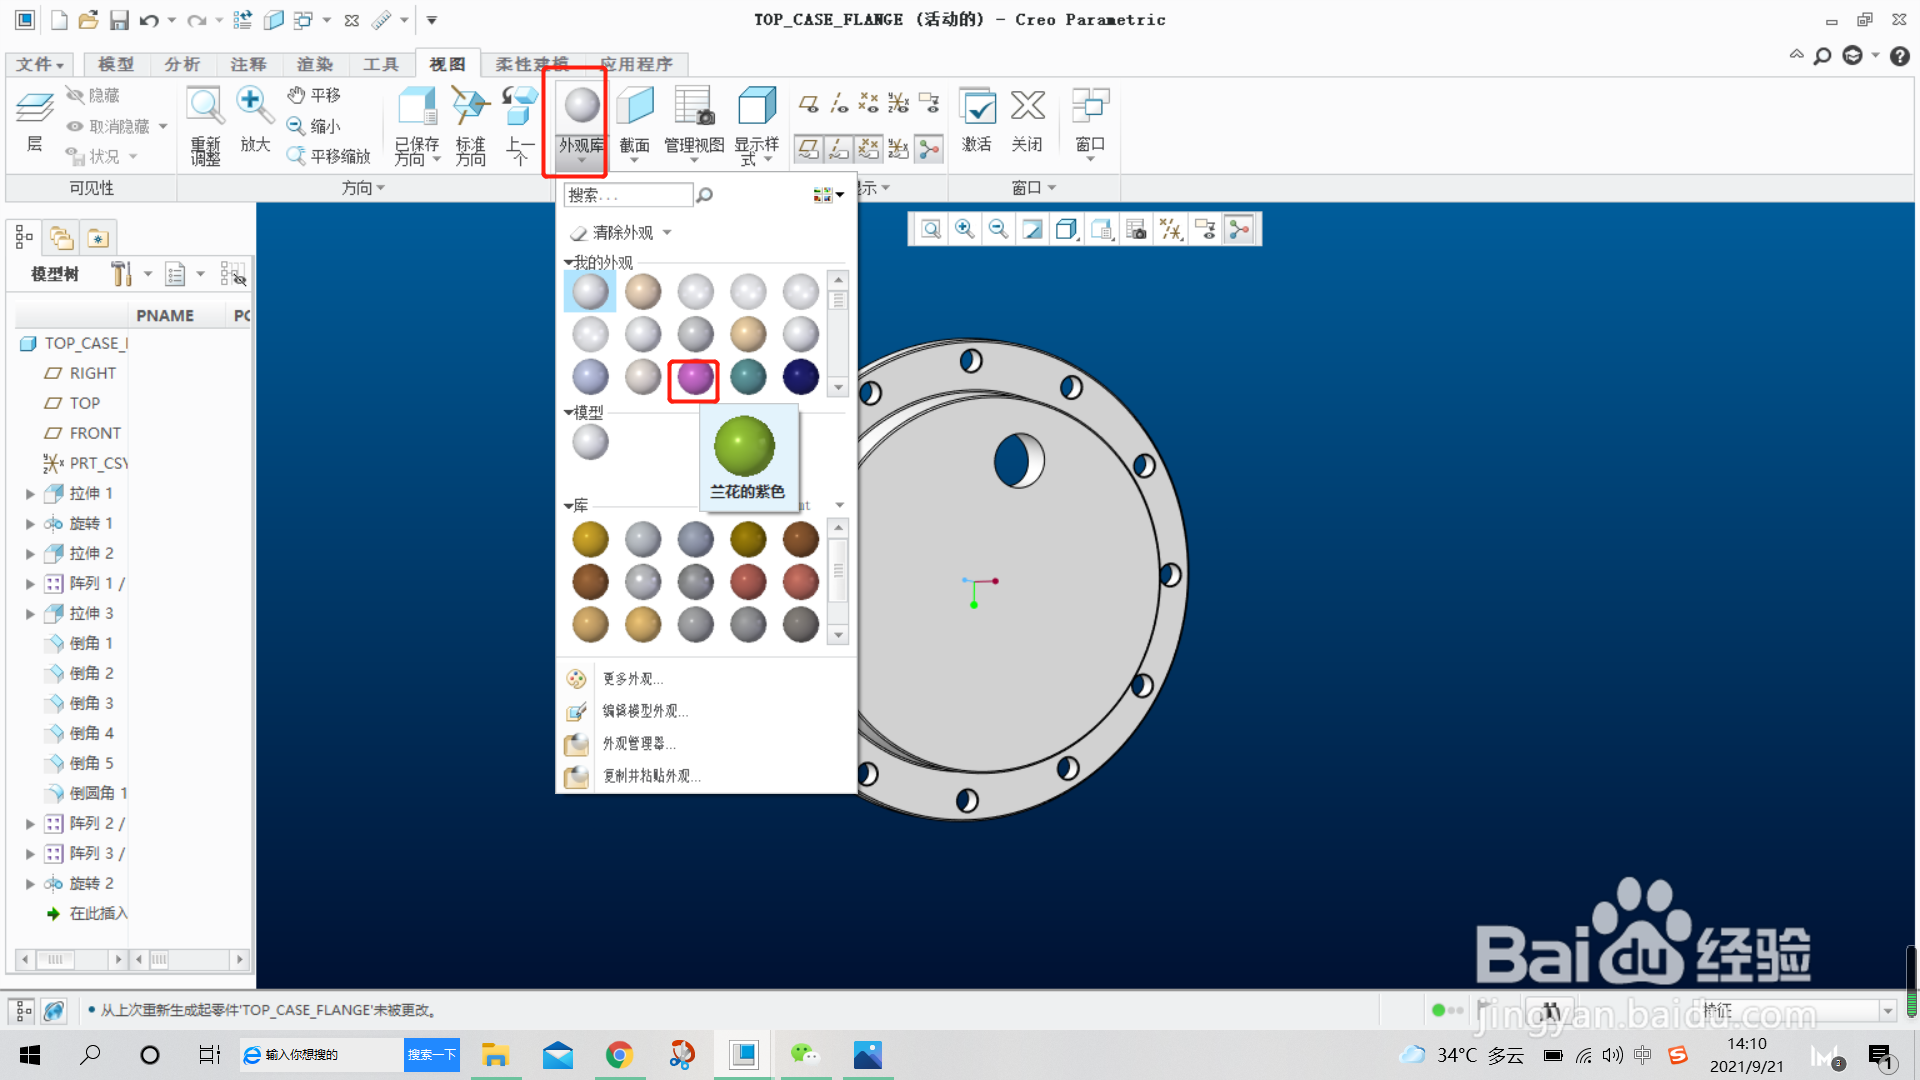
Task: Open the appearance gallery view options dropdown
Action: [828, 195]
